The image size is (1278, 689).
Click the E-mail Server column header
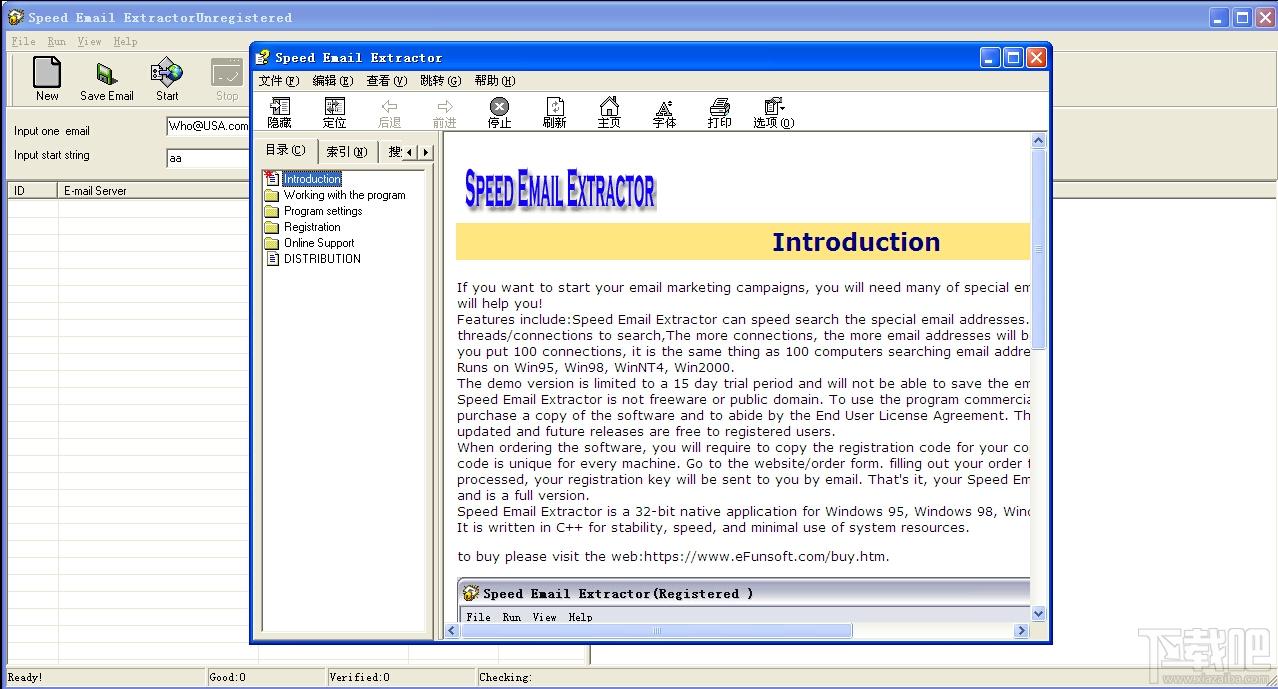[x=155, y=190]
